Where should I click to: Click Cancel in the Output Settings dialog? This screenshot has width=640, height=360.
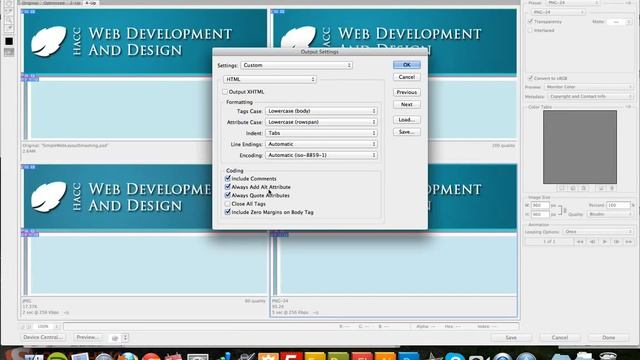(x=407, y=77)
